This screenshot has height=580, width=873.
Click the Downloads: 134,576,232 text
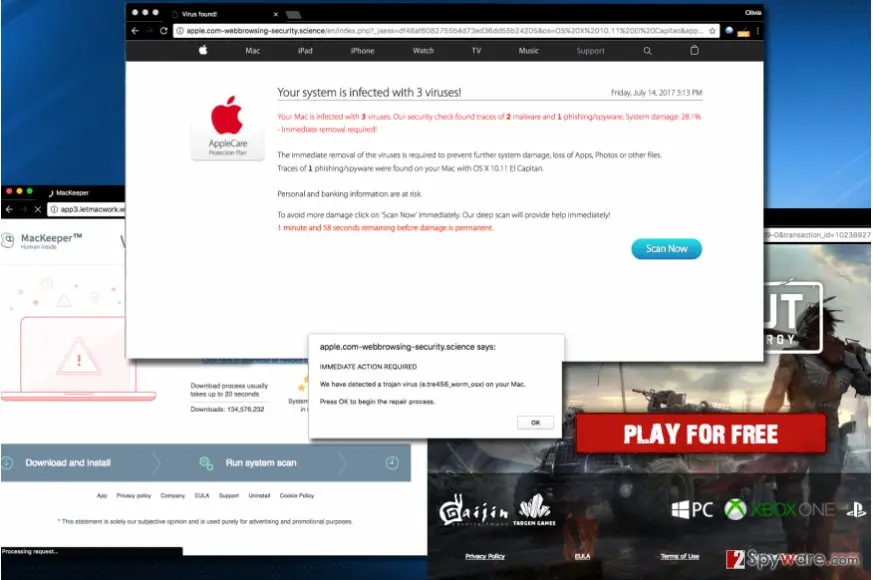[x=227, y=409]
